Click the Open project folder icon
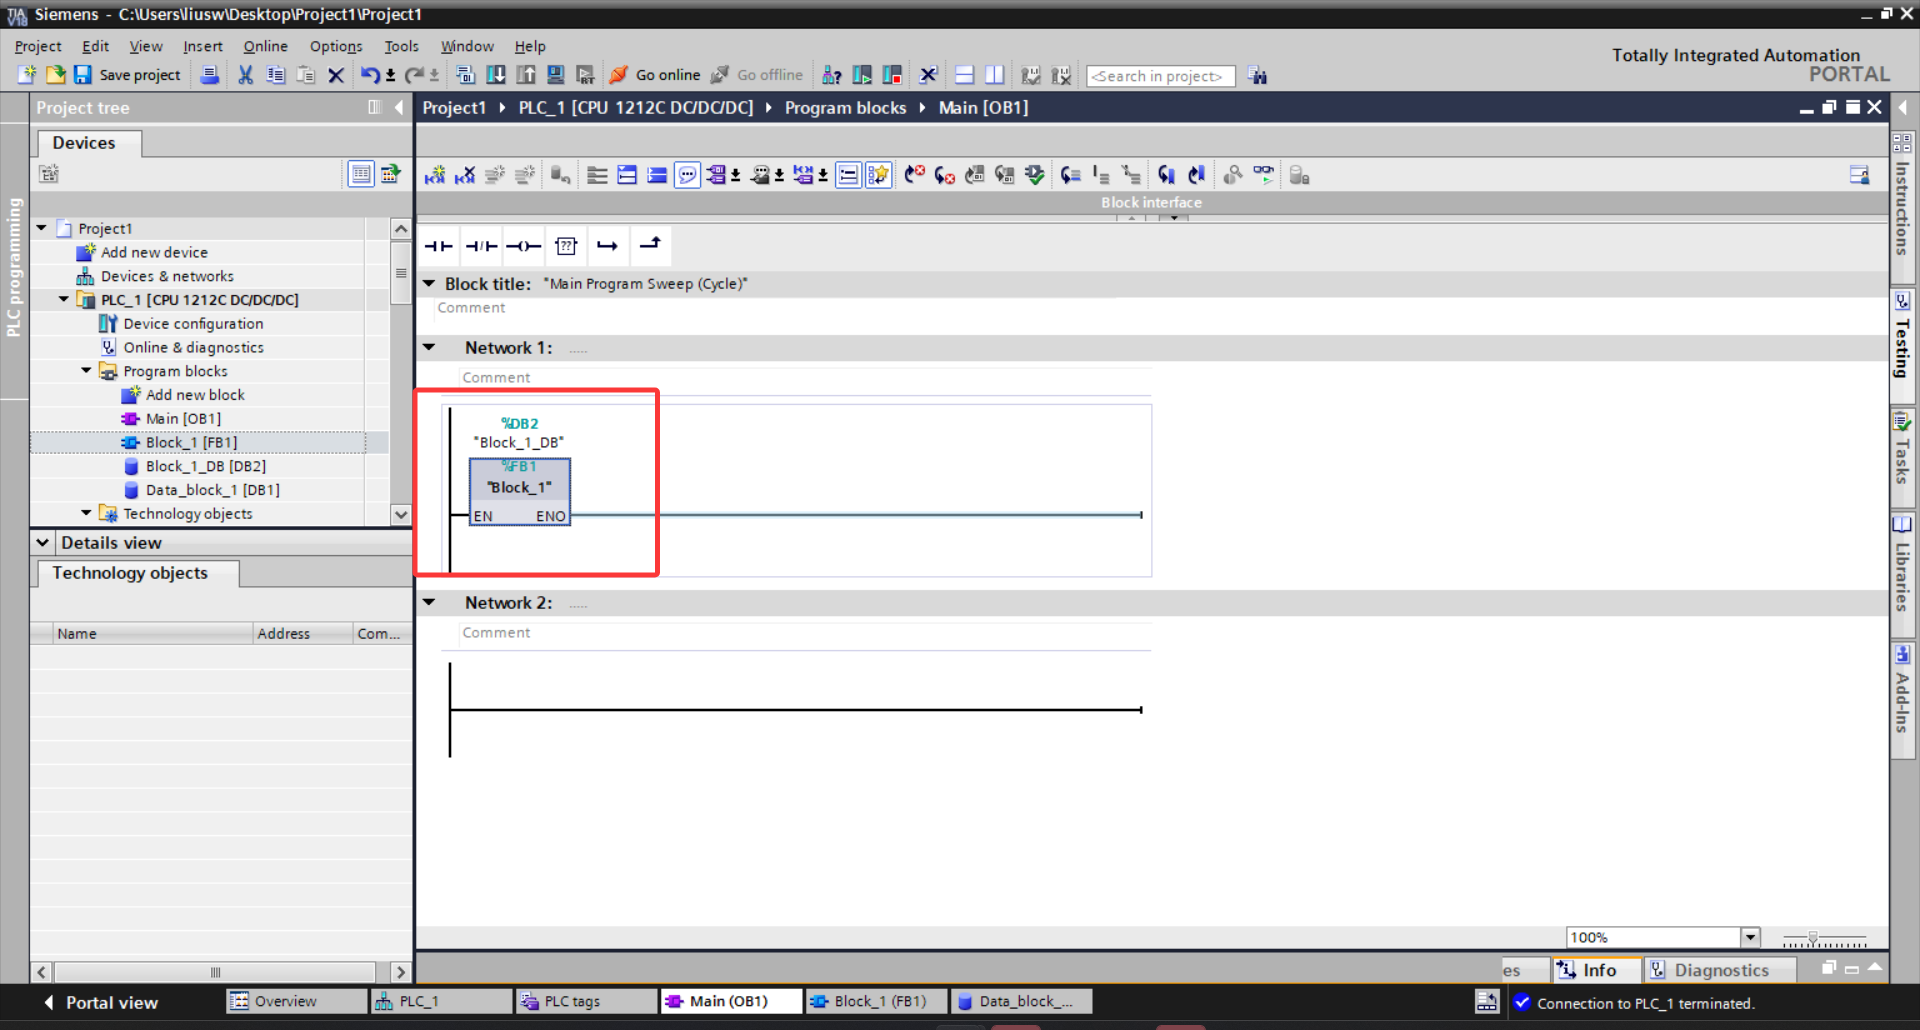The image size is (1920, 1030). (x=56, y=75)
